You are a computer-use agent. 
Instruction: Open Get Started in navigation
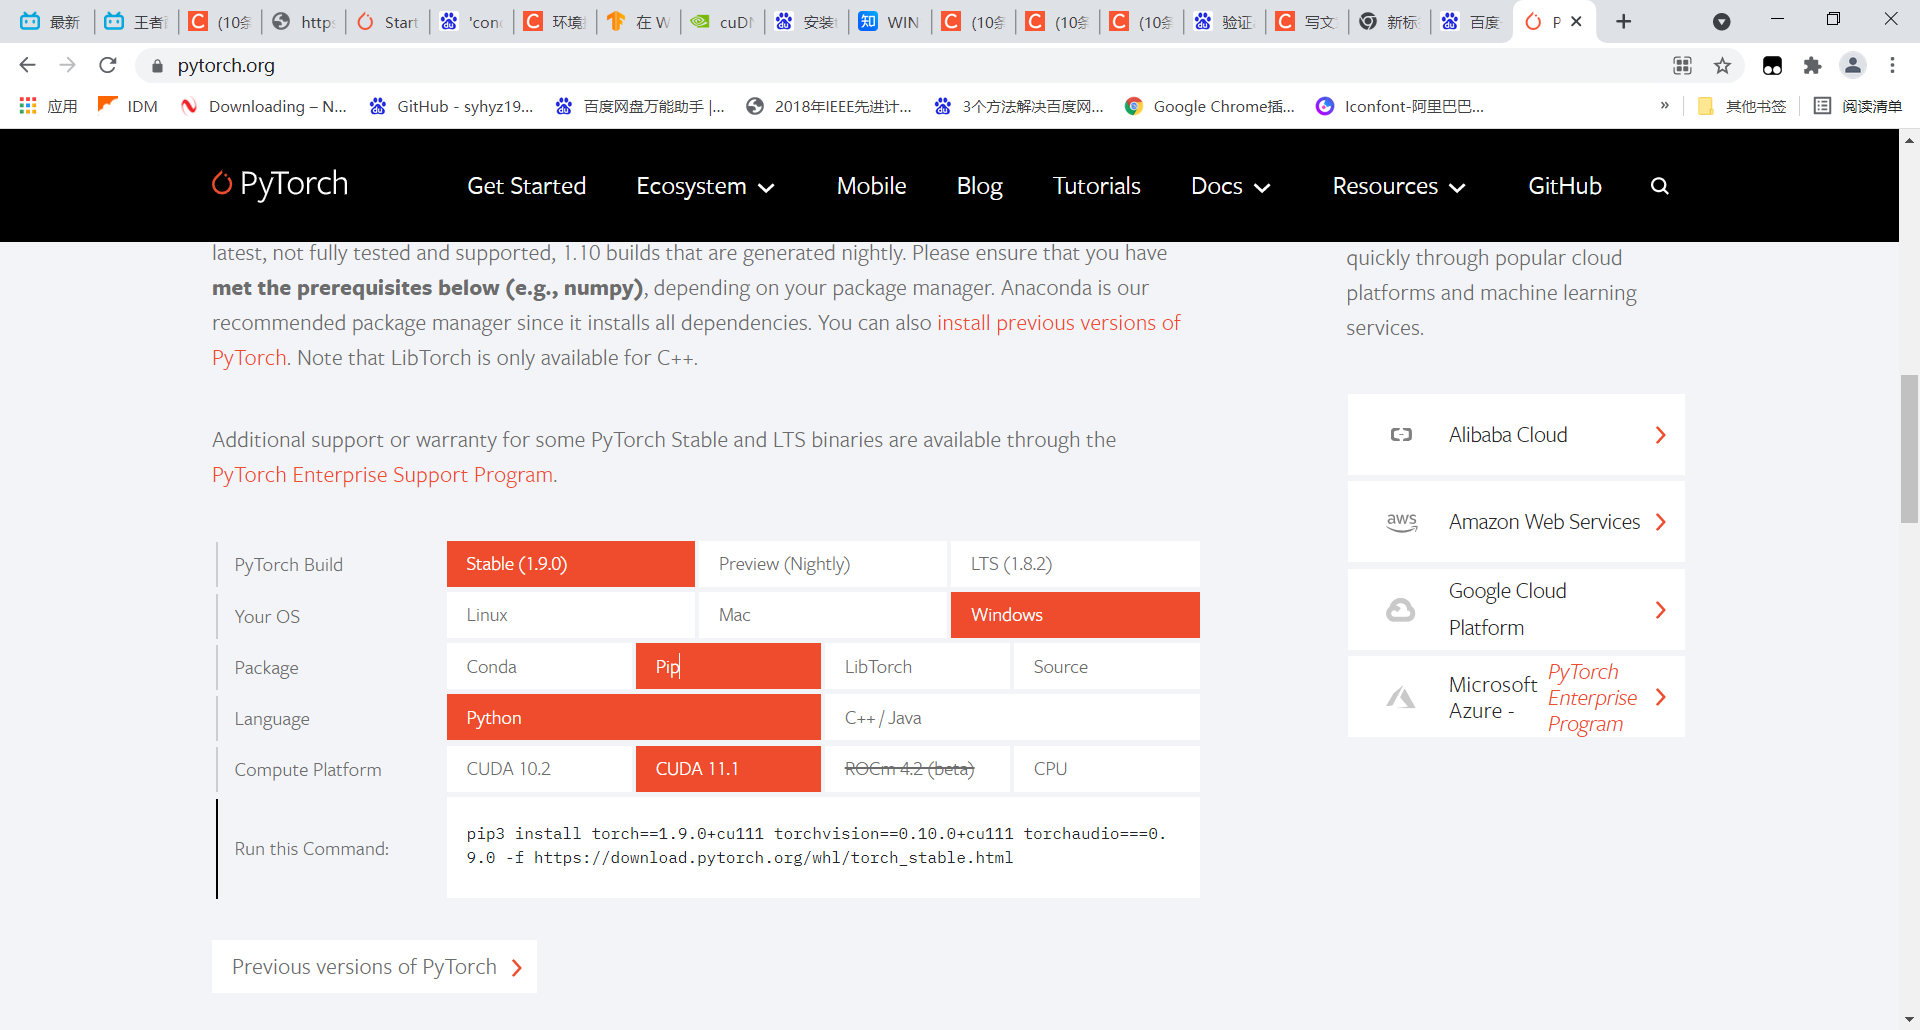click(526, 186)
